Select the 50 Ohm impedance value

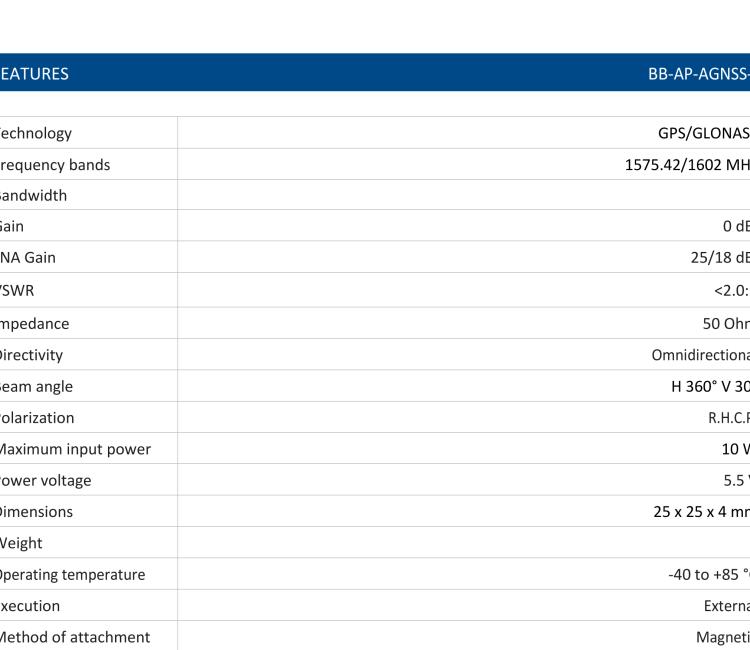pos(726,323)
